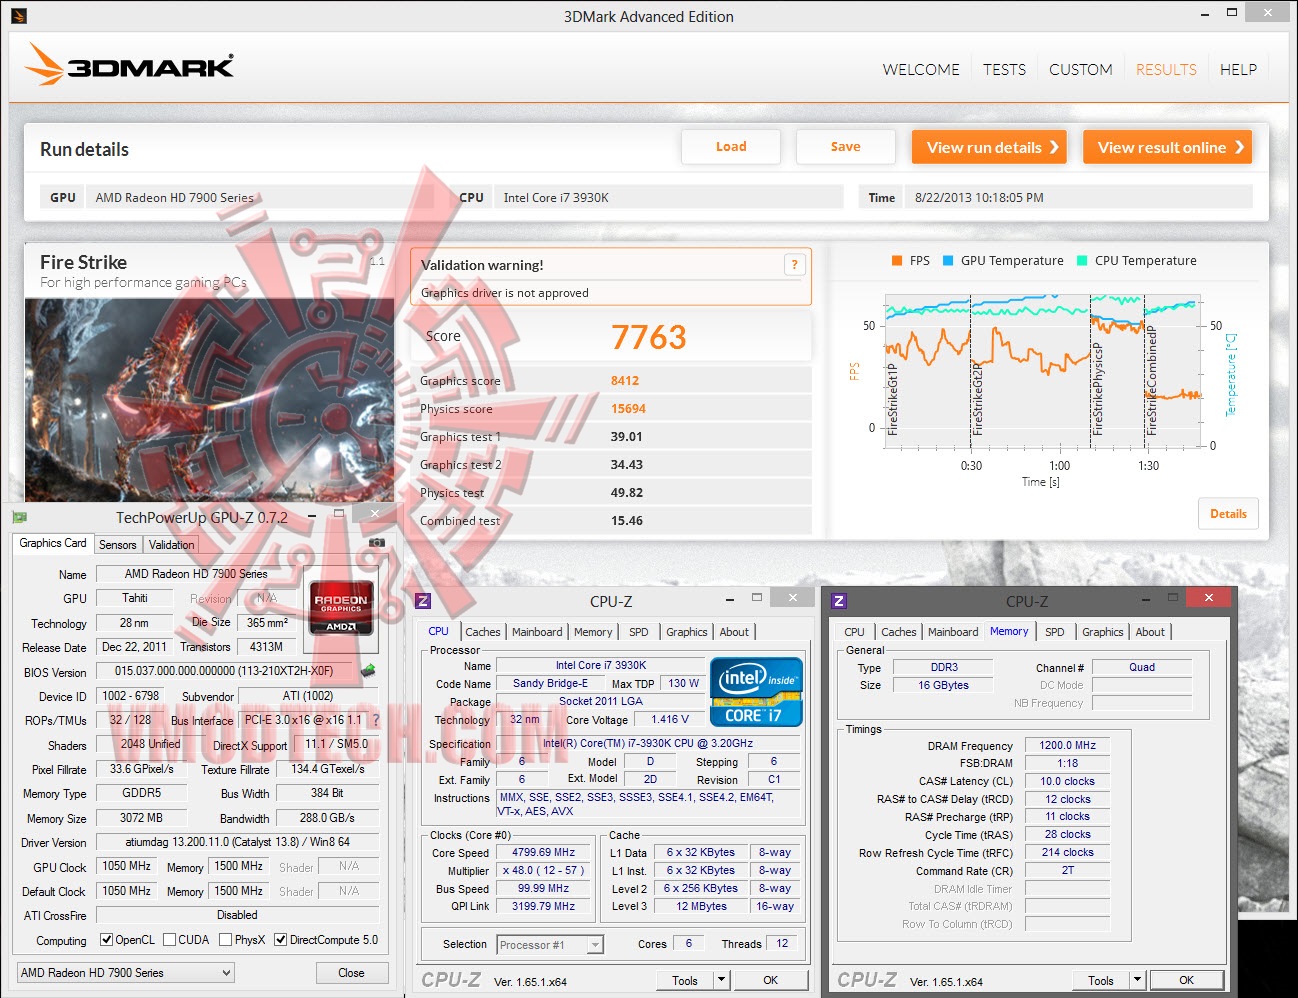Open SPD tab in memory CPU-Z window

point(1055,632)
